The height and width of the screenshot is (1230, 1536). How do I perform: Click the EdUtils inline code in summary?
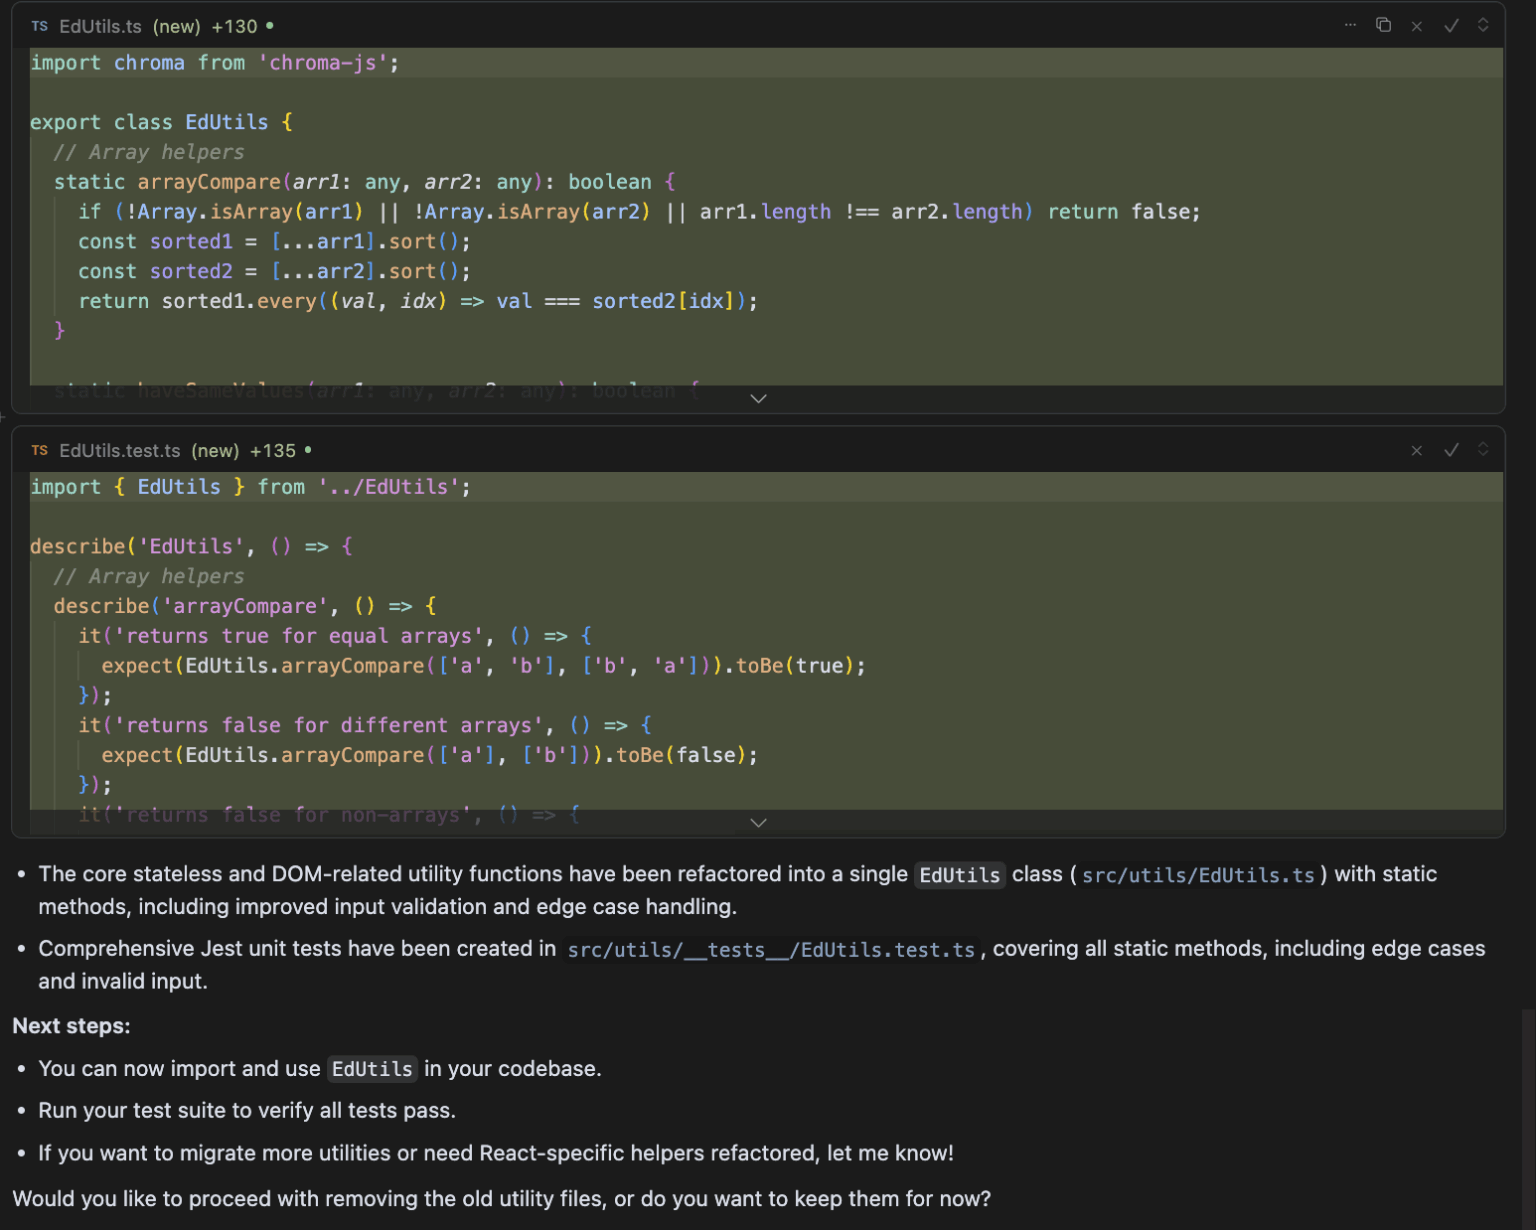pyautogui.click(x=959, y=875)
